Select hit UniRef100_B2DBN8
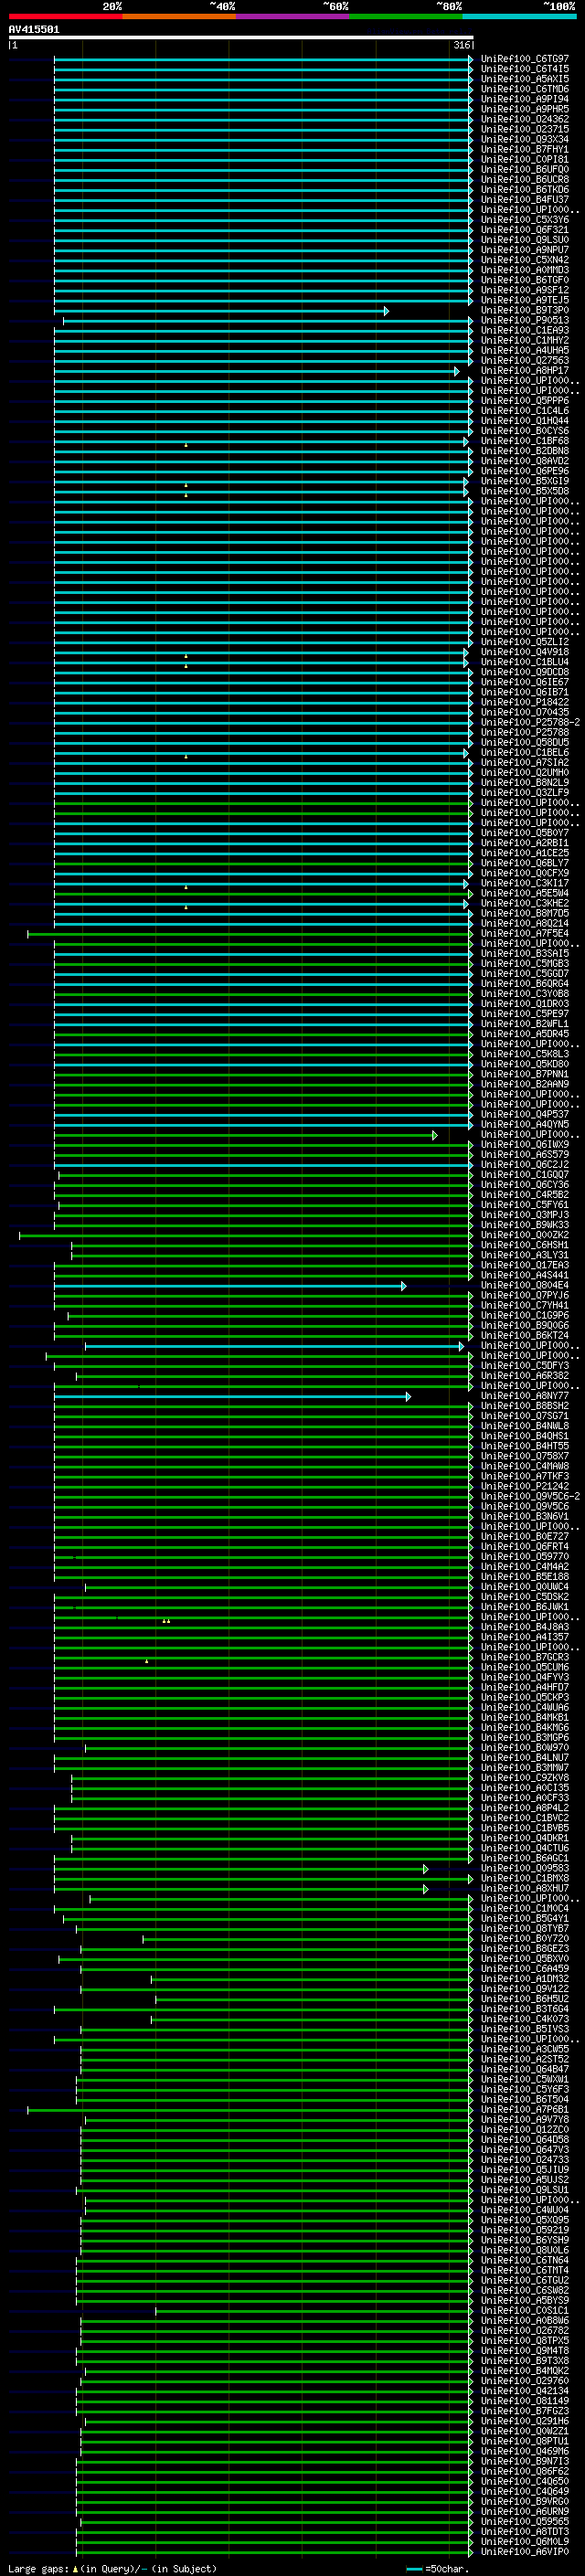The image size is (585, 2576). click(524, 451)
